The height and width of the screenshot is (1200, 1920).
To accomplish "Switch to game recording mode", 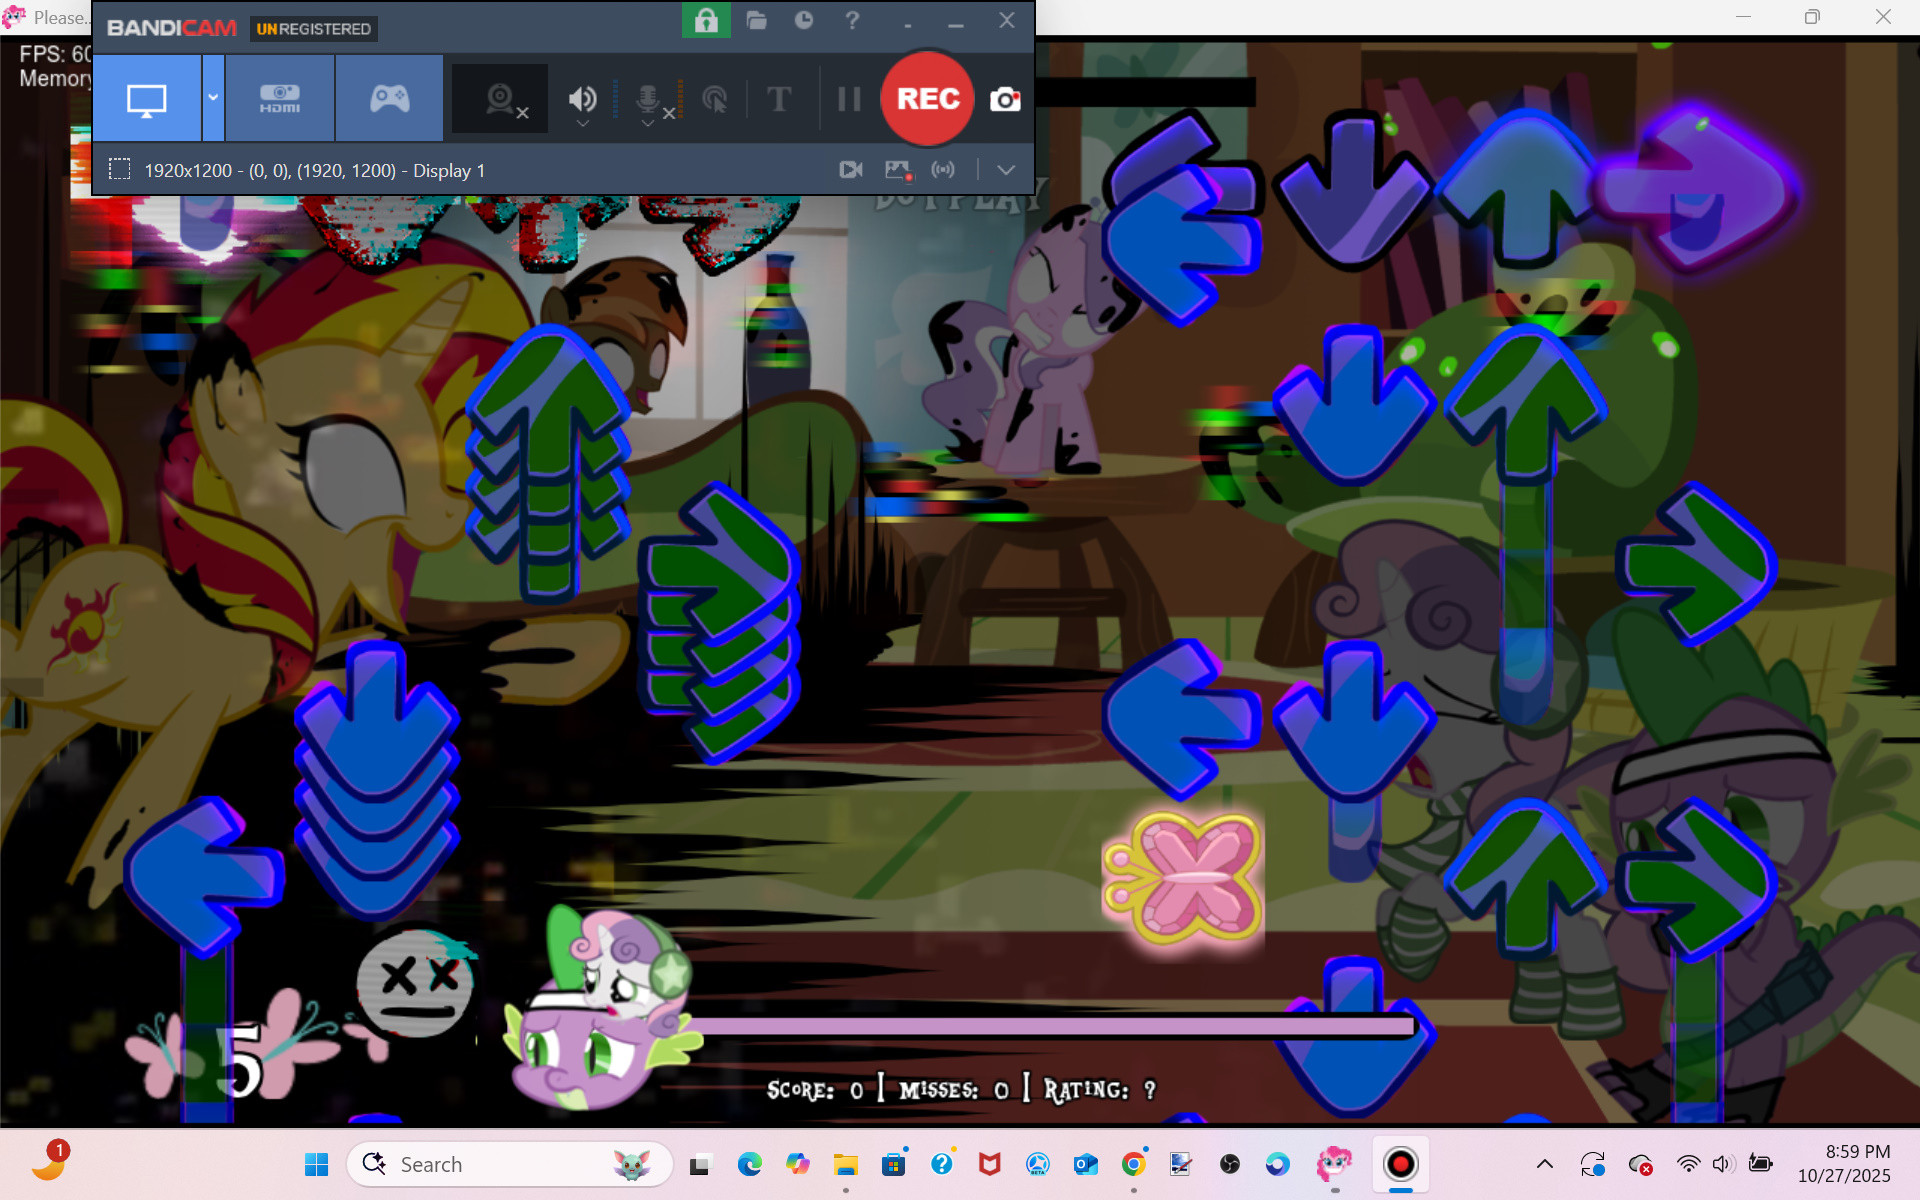I will click(389, 98).
